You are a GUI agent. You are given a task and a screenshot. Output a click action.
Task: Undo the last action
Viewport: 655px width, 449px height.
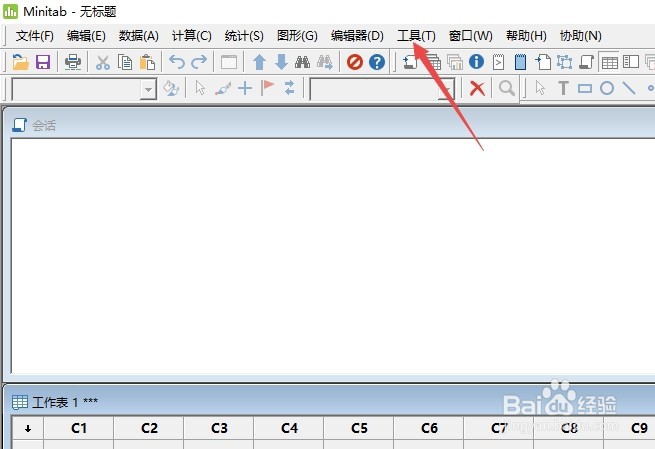tap(177, 62)
